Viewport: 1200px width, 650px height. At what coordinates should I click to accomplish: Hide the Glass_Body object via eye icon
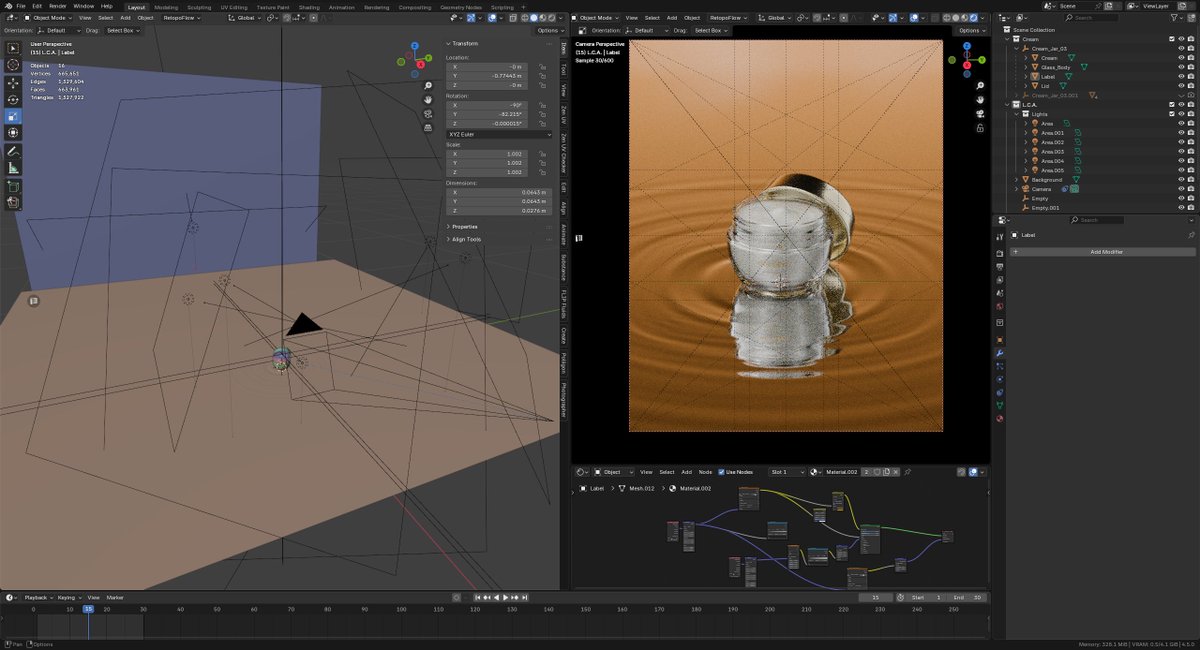coord(1181,67)
